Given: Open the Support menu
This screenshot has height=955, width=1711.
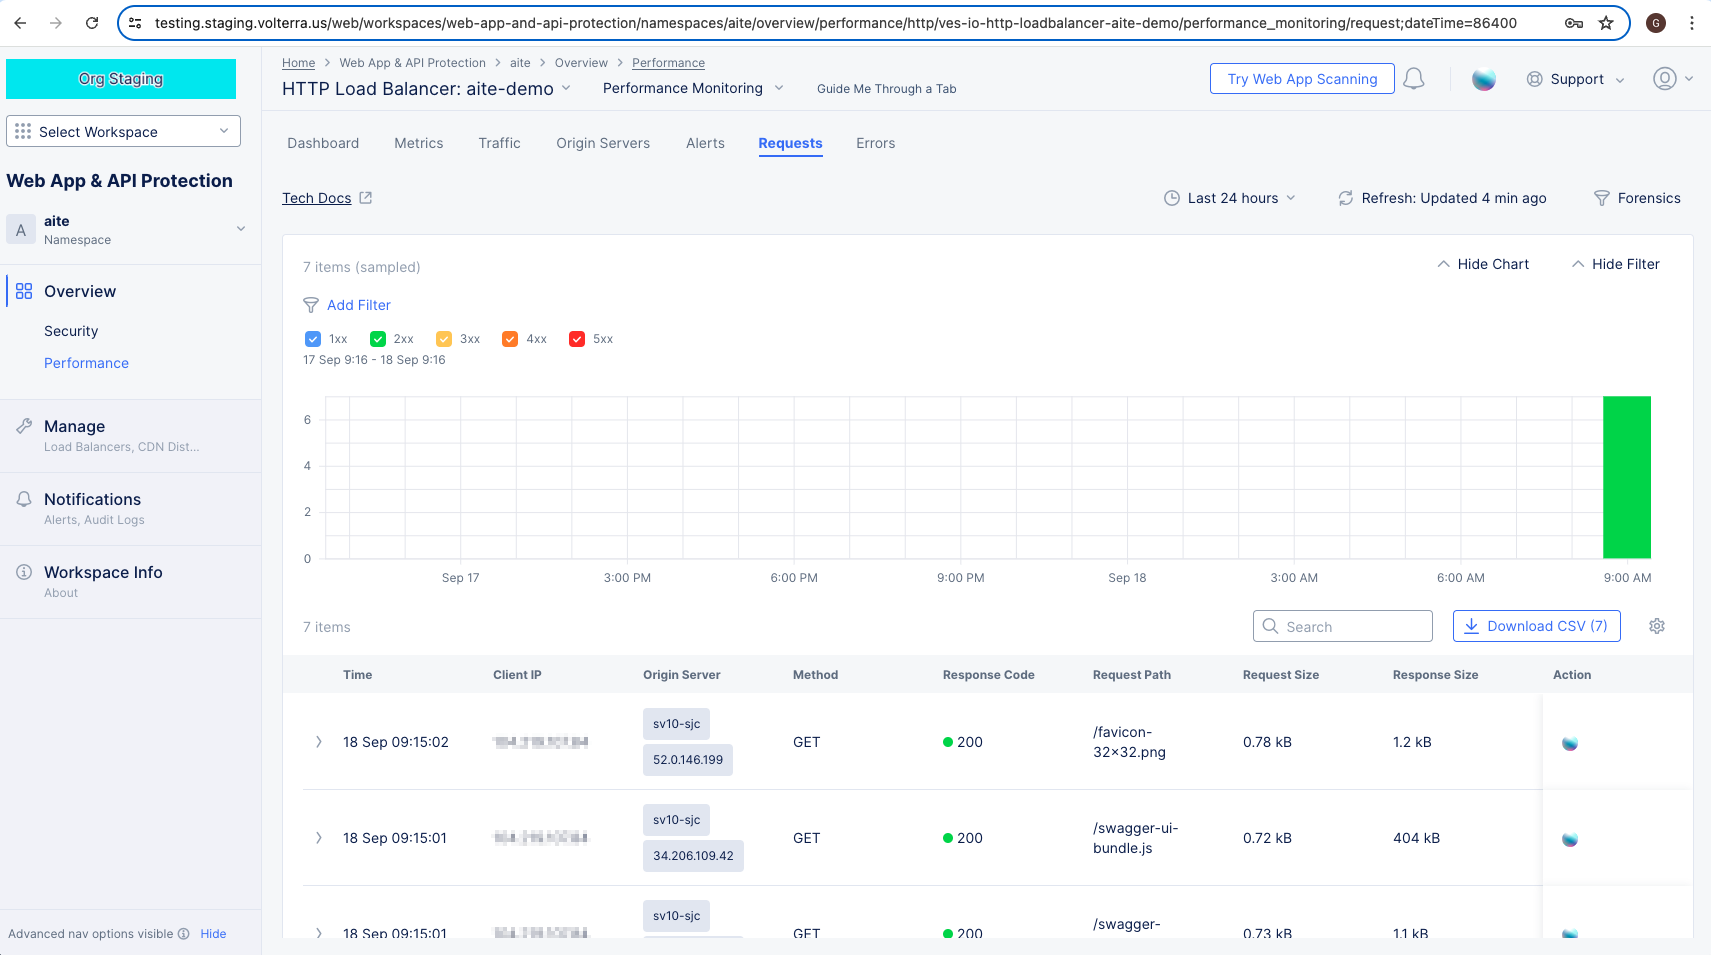Looking at the screenshot, I should point(1574,79).
